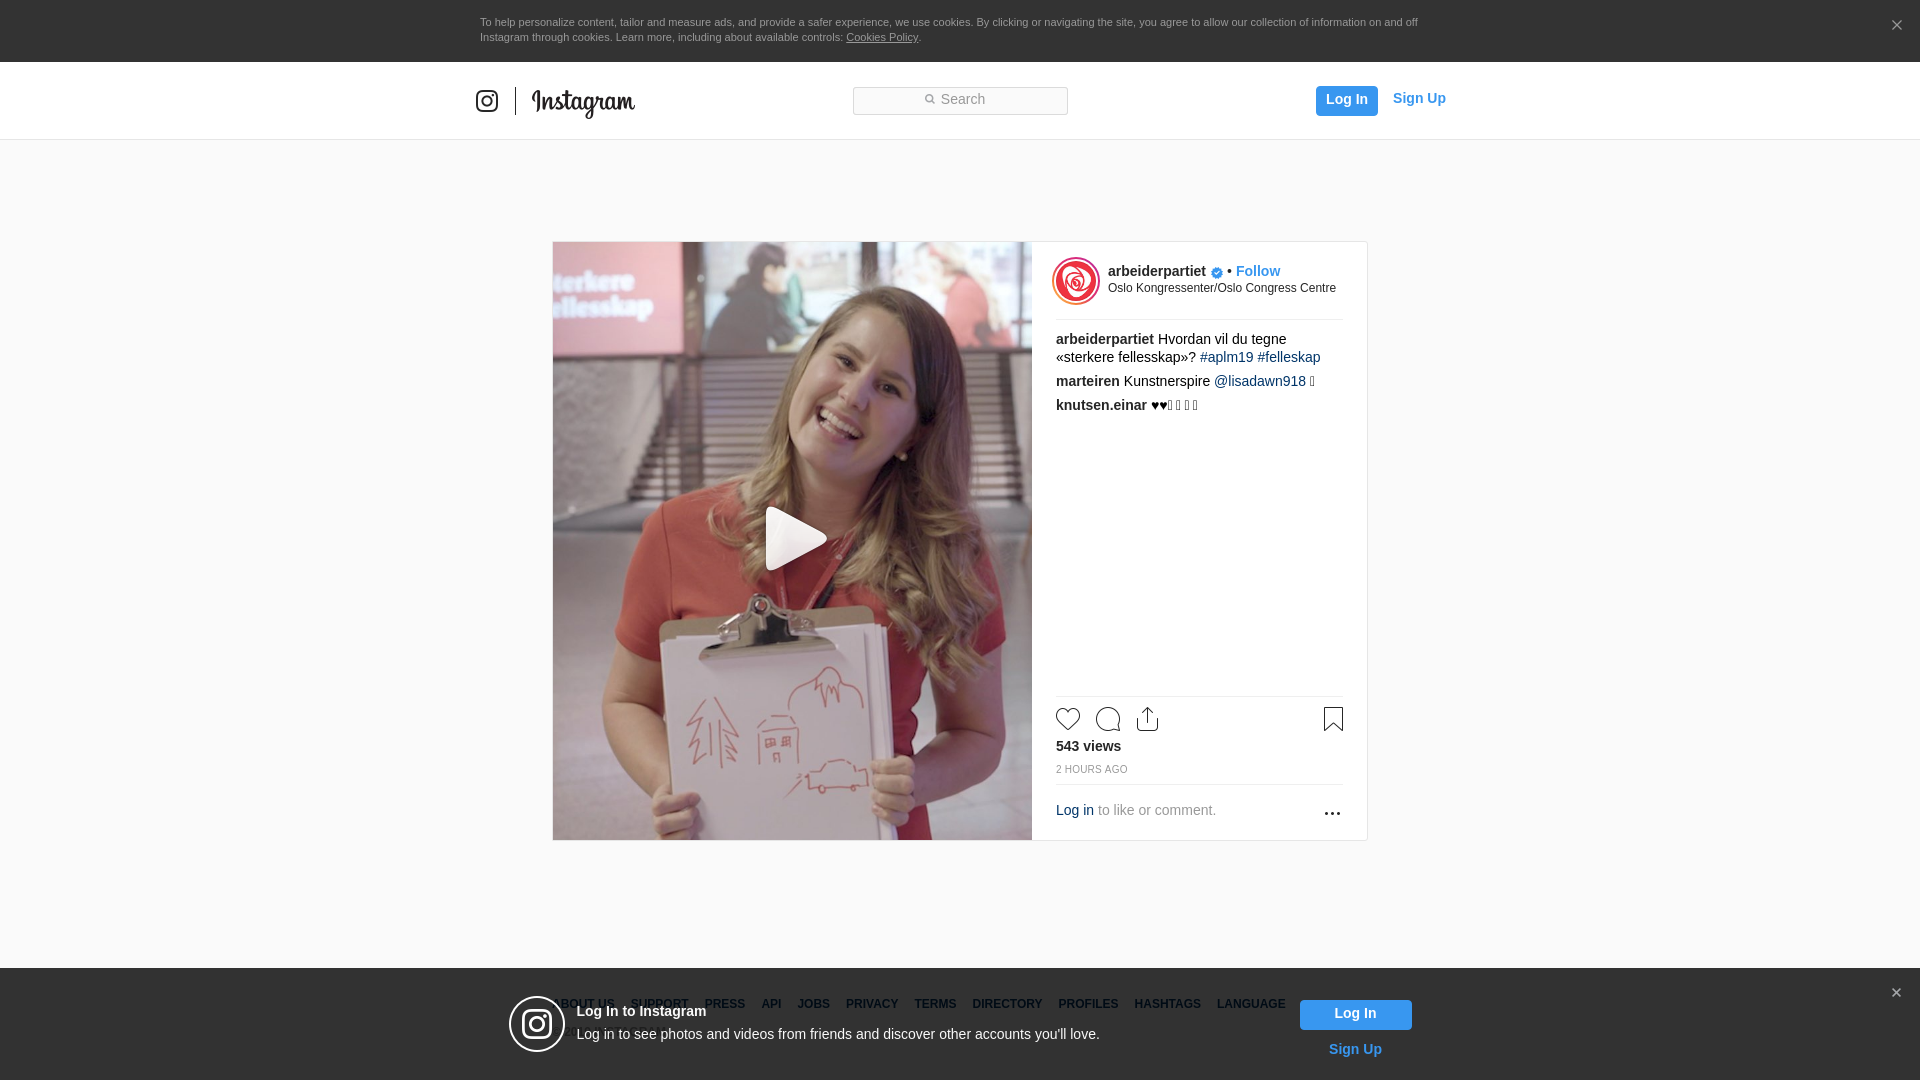Screen dimensions: 1920x1080
Task: Save post with bookmark icon
Action: 1333,719
